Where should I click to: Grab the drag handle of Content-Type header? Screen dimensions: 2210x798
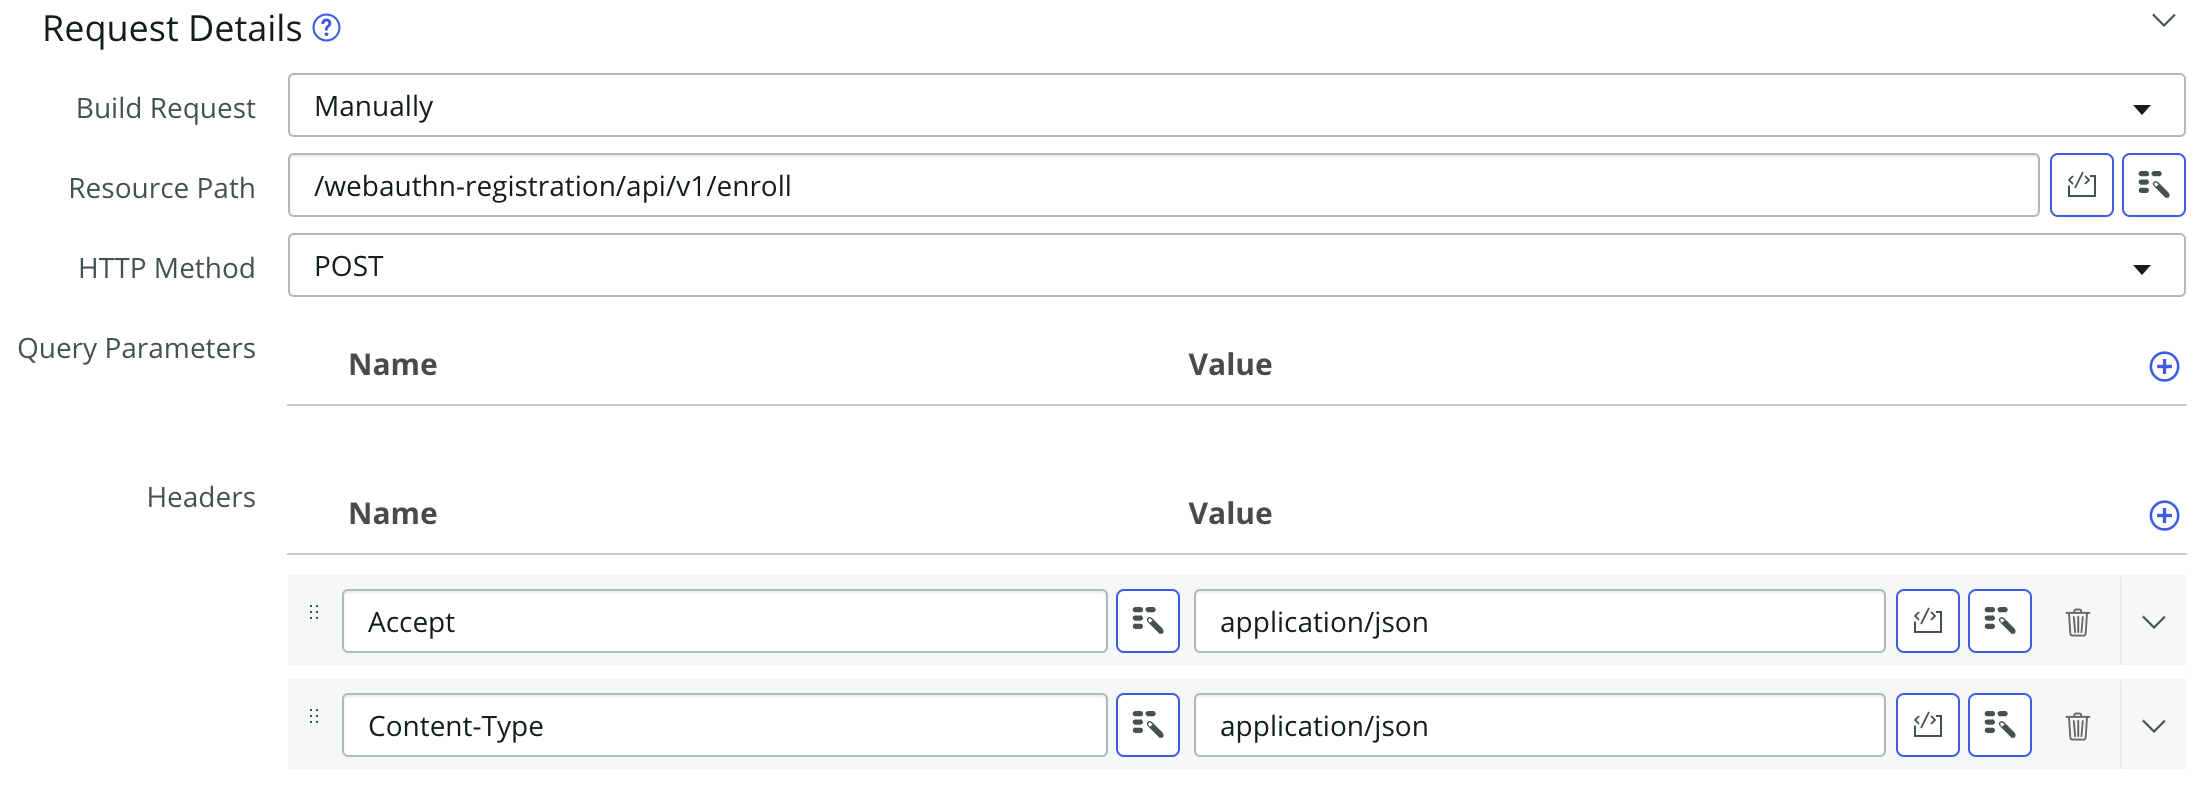(314, 716)
